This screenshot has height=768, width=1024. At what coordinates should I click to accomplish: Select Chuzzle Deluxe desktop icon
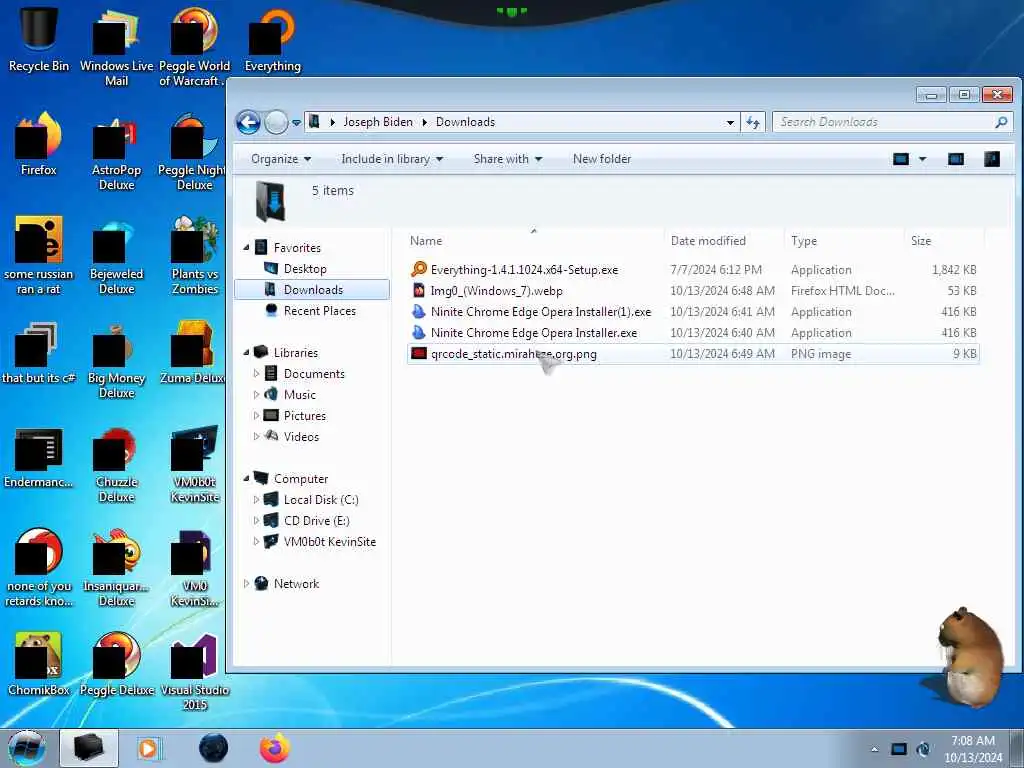tap(116, 465)
